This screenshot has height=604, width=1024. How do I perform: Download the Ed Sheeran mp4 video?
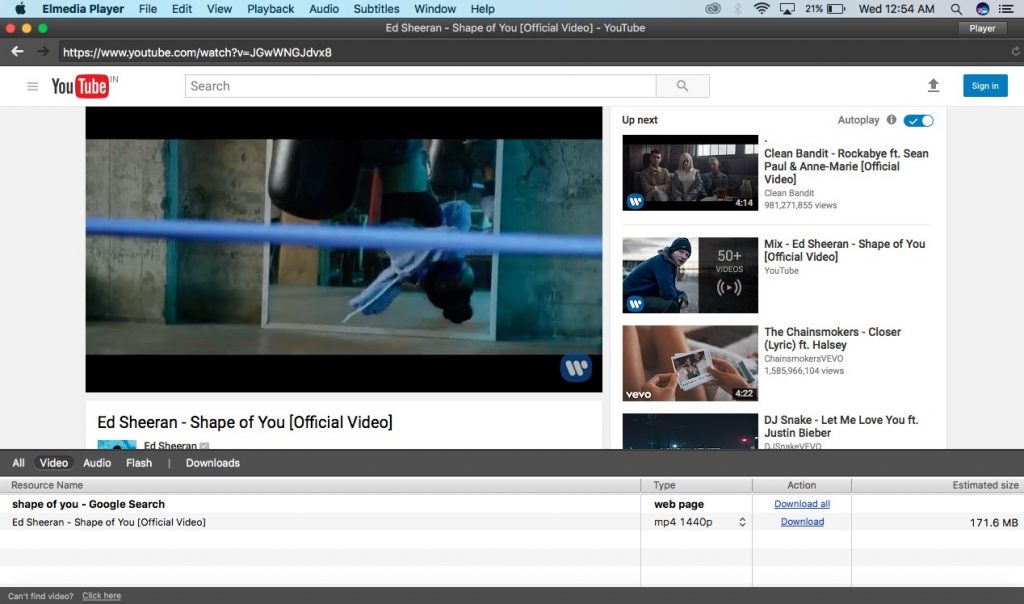[x=802, y=522]
